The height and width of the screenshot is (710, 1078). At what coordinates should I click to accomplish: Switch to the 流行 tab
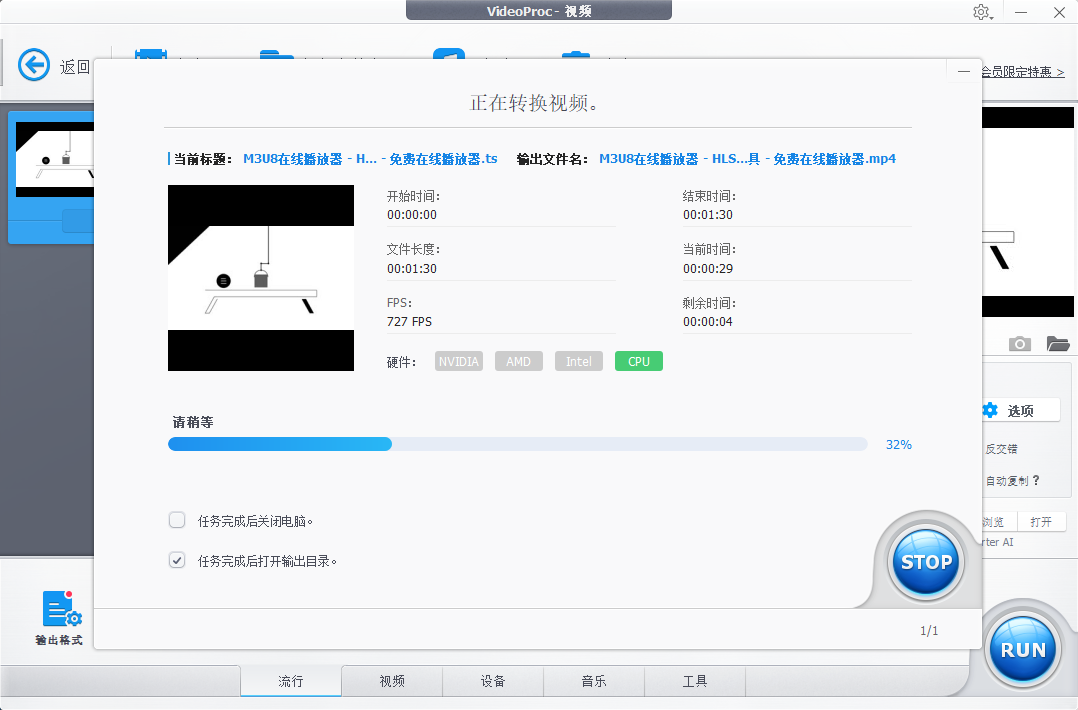(291, 681)
